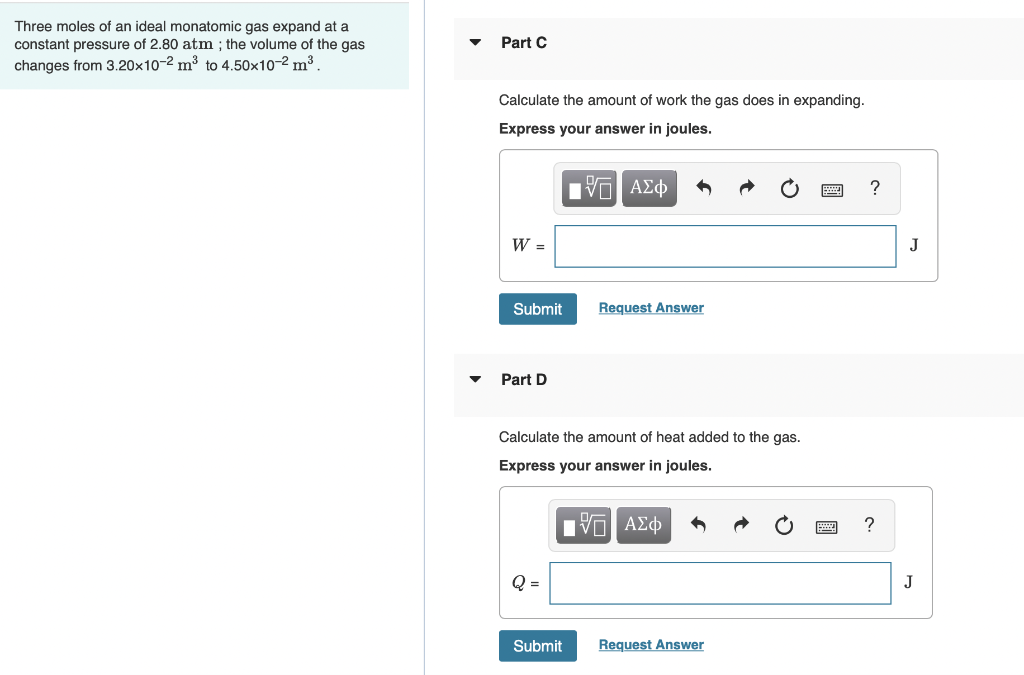Screen dimensions: 1024x675
Task: Submit the Part D answer
Action: (x=537, y=646)
